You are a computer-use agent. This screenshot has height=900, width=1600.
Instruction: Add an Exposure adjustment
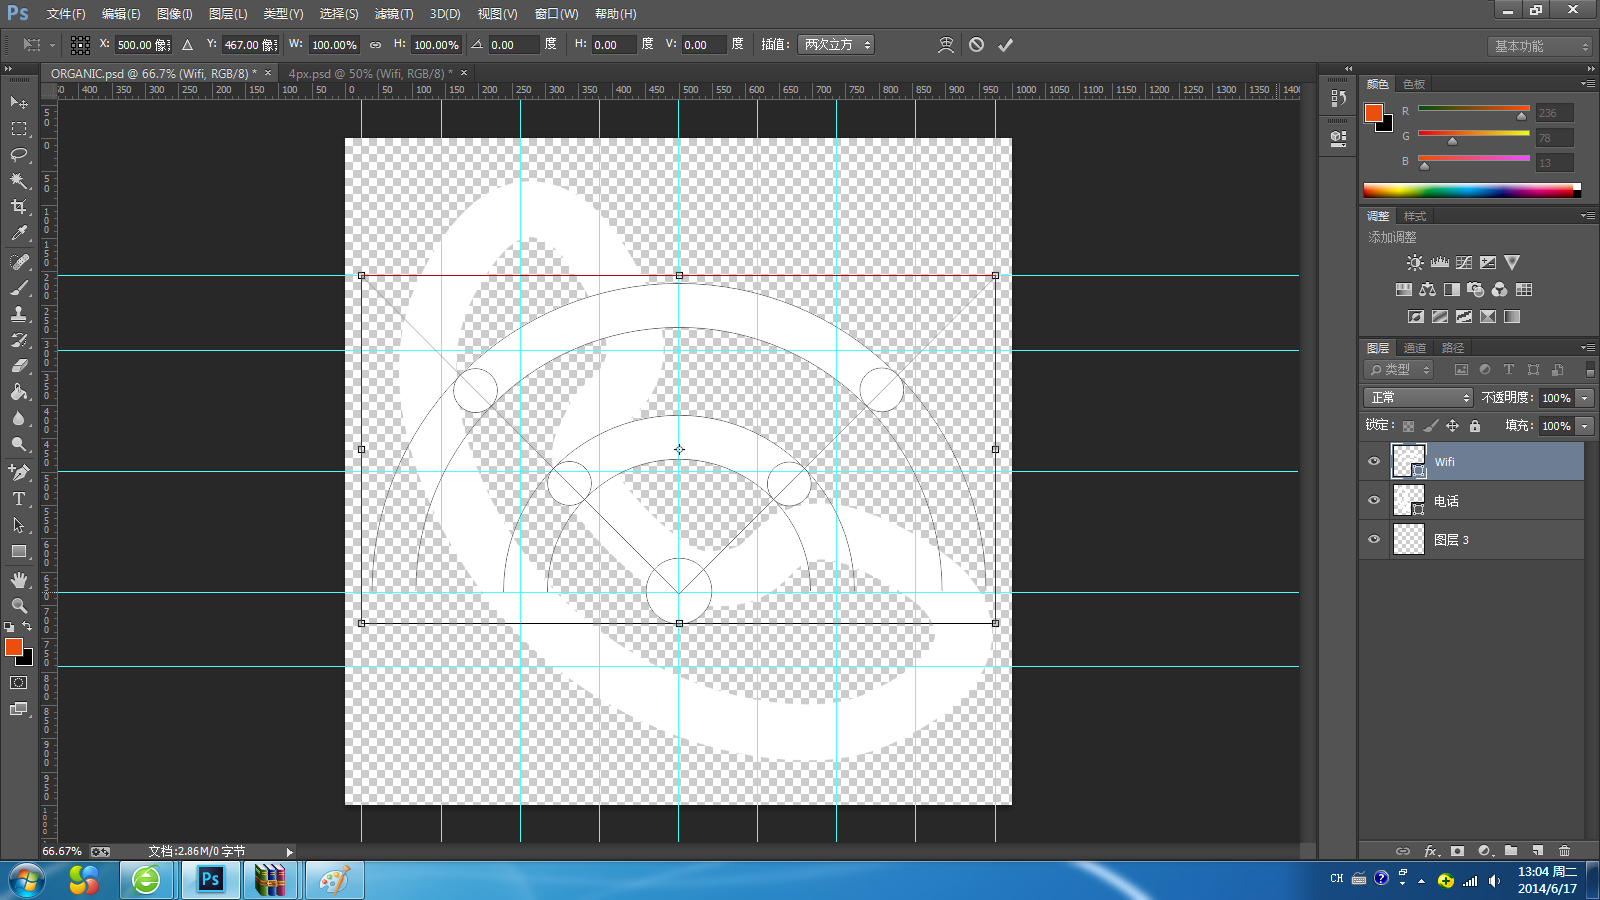1488,263
